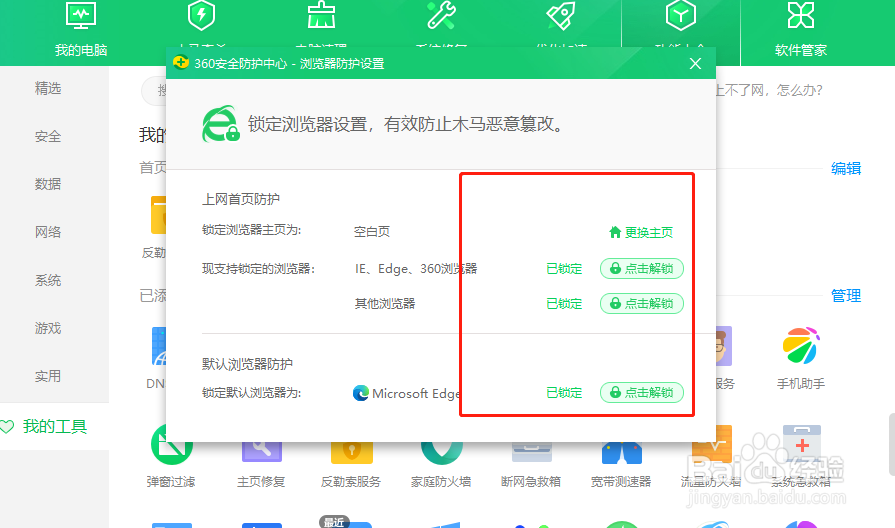Open 软件管家 in the top bar

(800, 30)
